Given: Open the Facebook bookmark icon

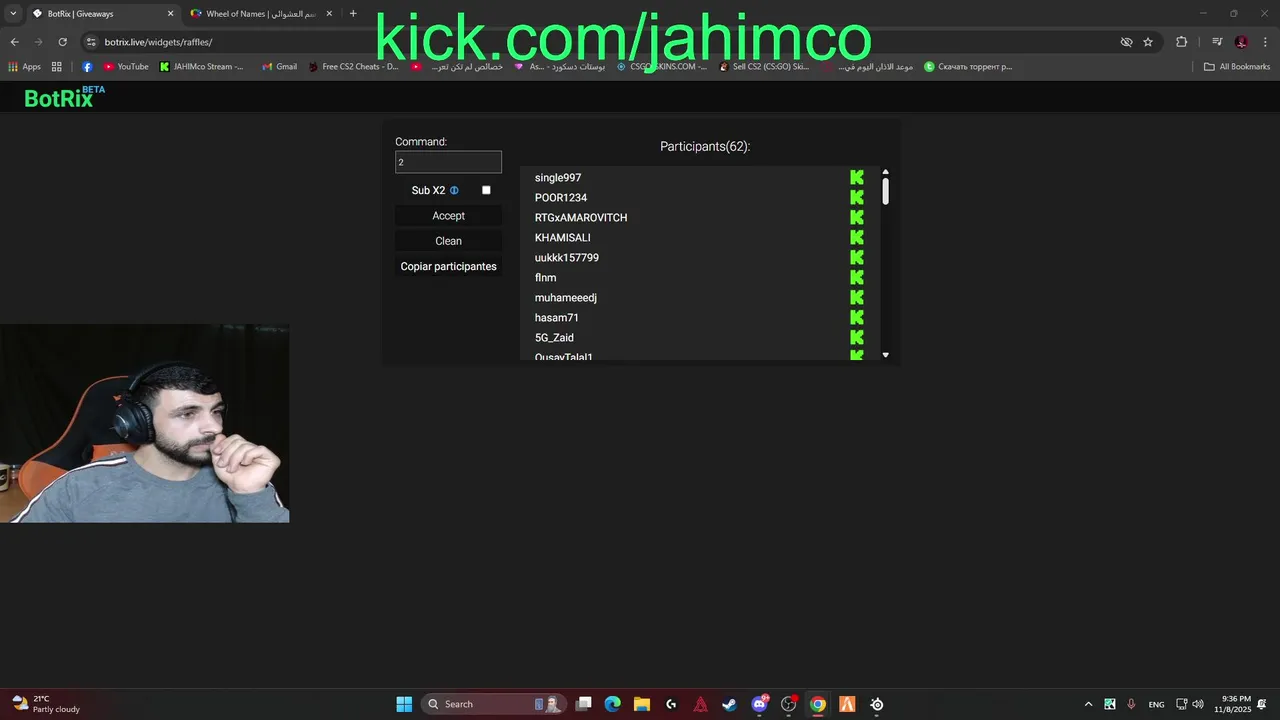Looking at the screenshot, I should click(87, 67).
